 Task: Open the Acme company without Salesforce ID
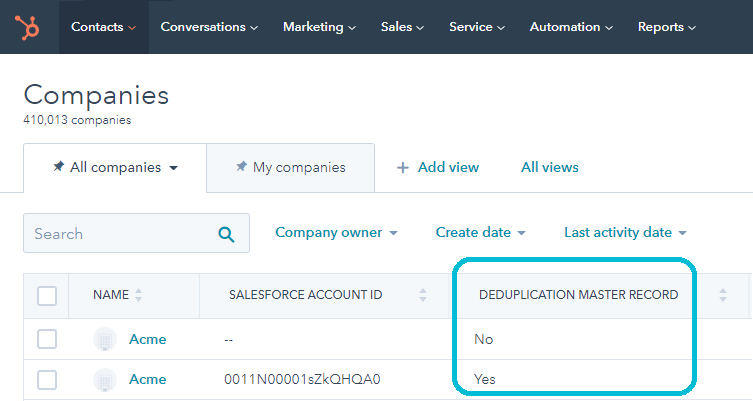(x=147, y=340)
